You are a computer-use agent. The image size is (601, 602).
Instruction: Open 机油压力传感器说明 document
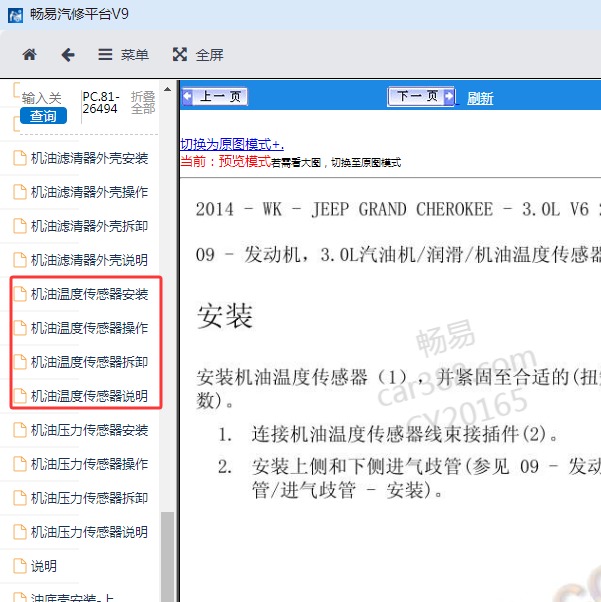coord(89,532)
